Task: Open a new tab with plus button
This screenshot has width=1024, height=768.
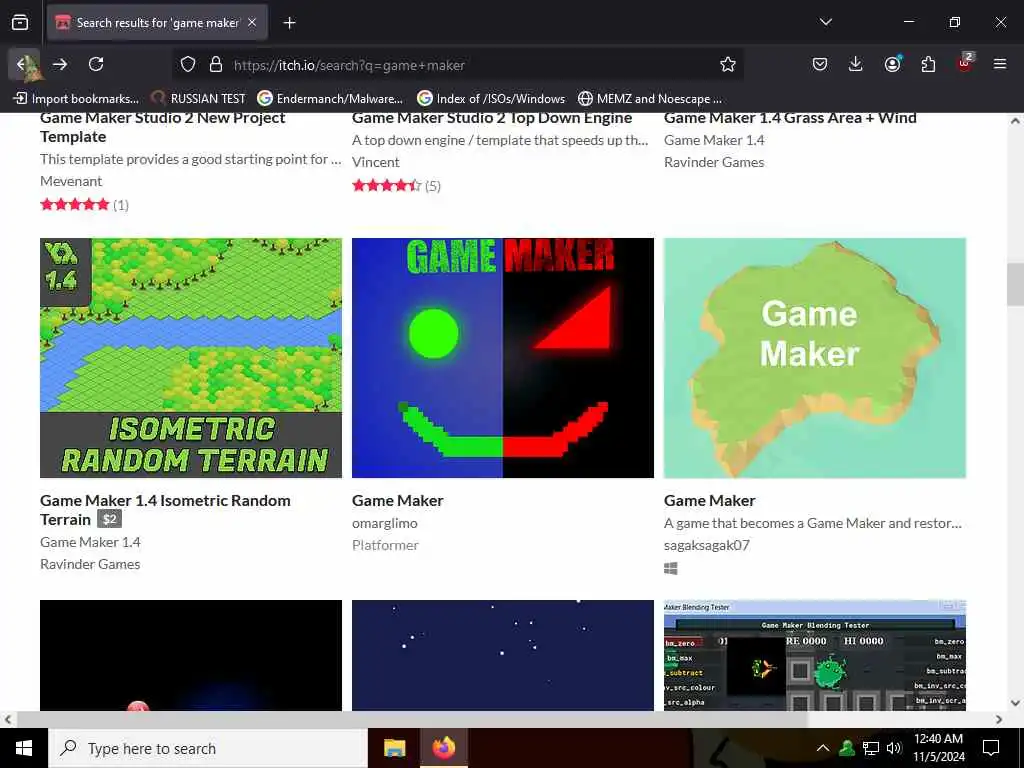Action: pos(289,23)
